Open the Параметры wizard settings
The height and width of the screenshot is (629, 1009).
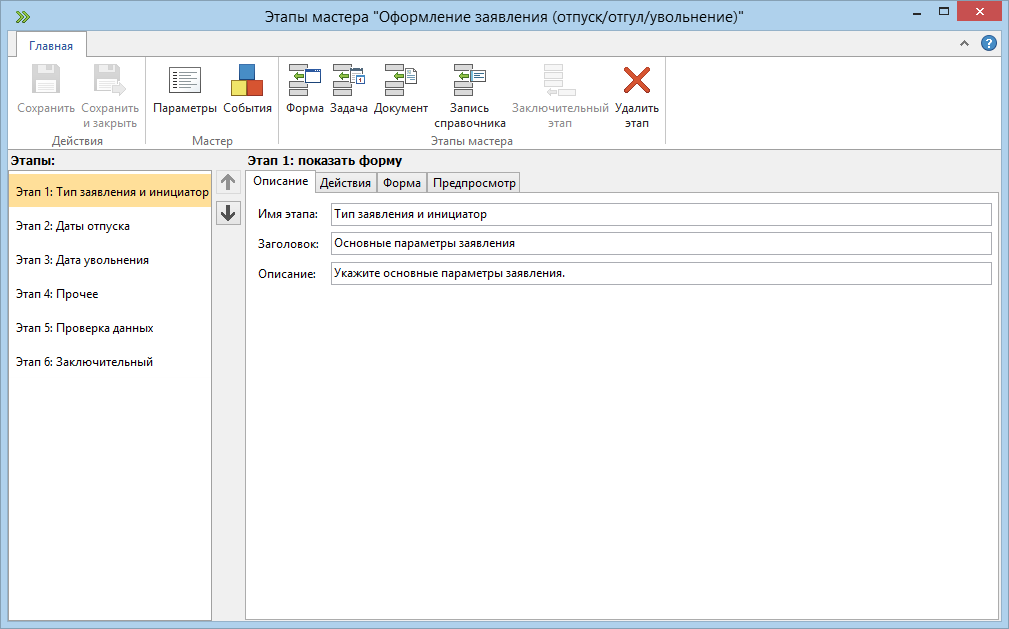[185, 89]
